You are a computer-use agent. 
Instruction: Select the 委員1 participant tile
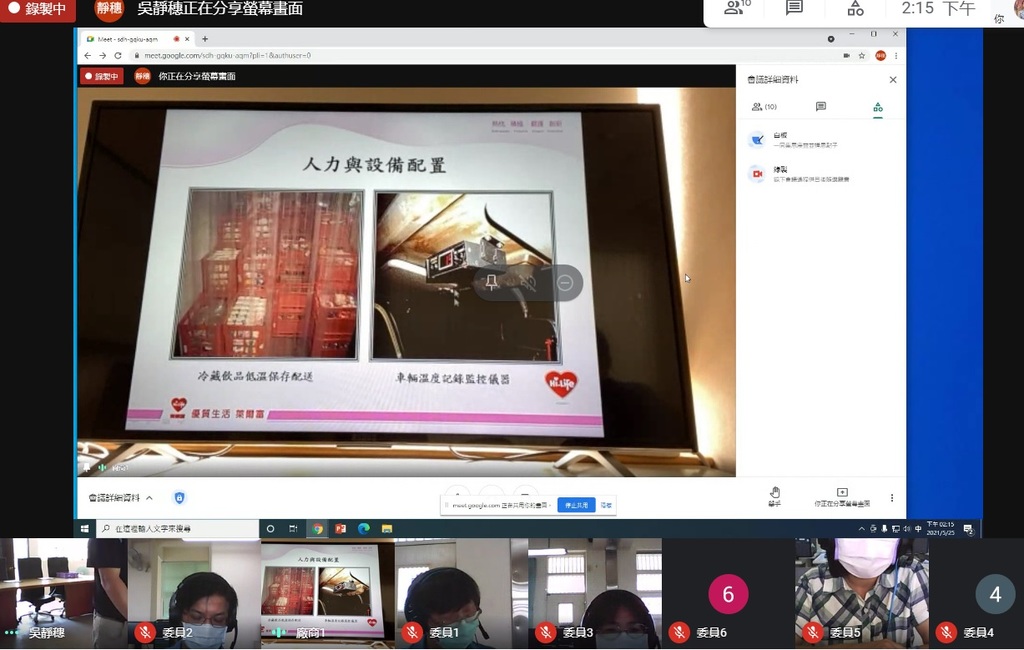pyautogui.click(x=461, y=593)
